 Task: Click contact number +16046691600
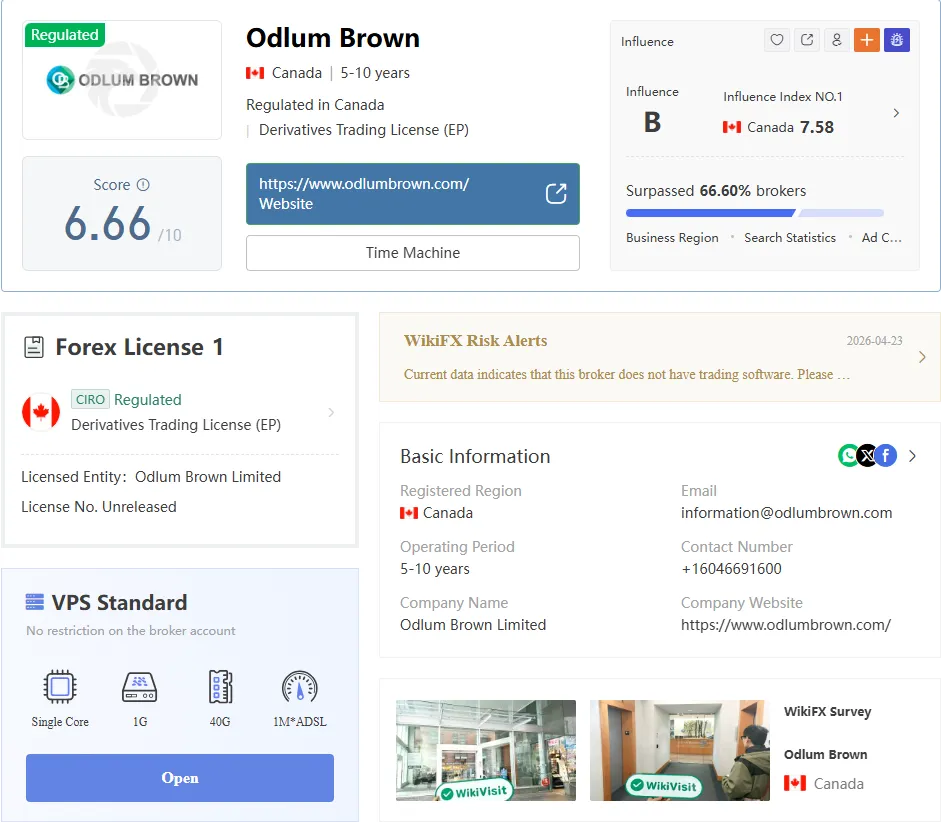click(731, 569)
